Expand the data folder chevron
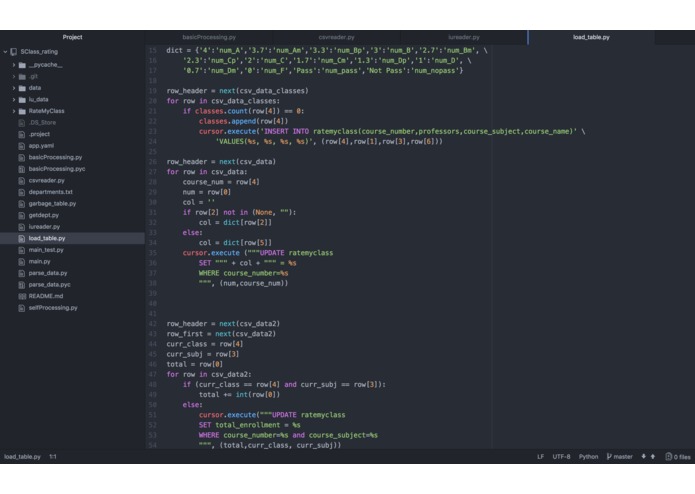Screen dimensions: 695x494 14,88
